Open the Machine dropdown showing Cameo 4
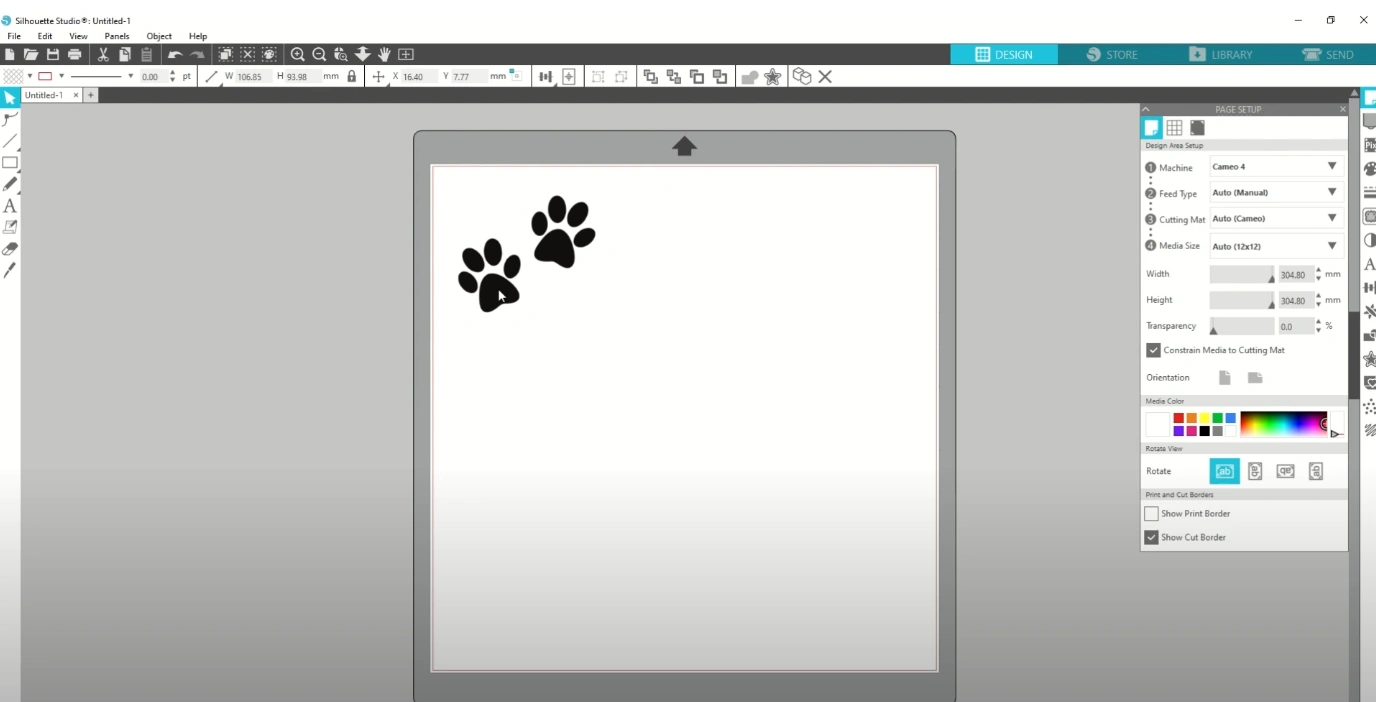The height and width of the screenshot is (702, 1376). point(1275,166)
